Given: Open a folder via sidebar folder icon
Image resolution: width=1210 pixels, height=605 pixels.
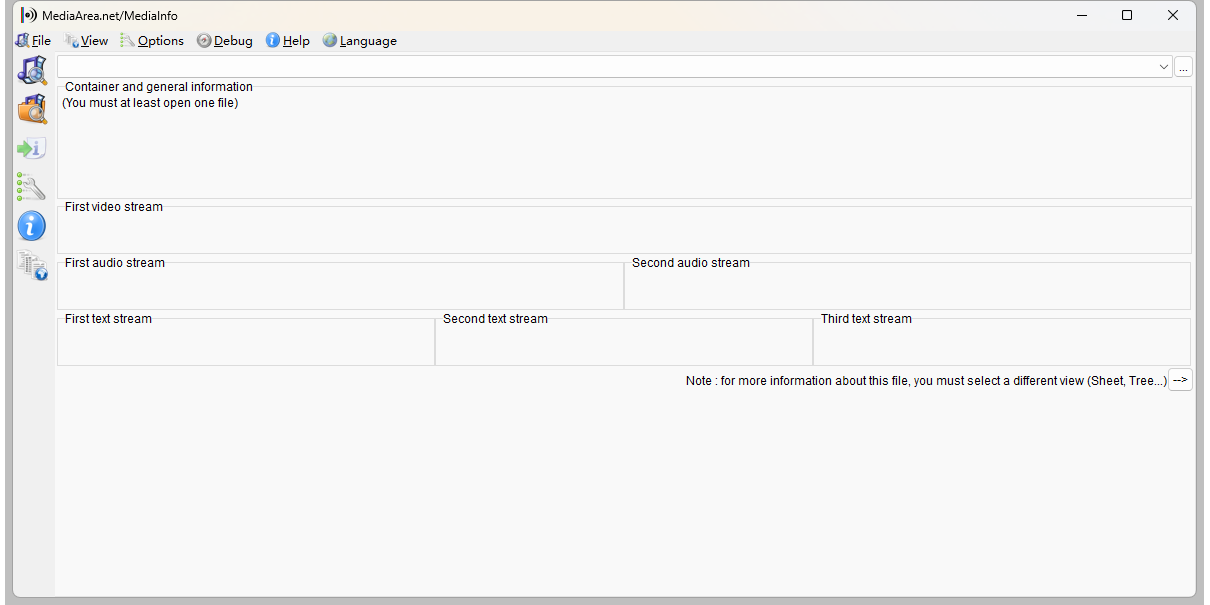Looking at the screenshot, I should (32, 109).
